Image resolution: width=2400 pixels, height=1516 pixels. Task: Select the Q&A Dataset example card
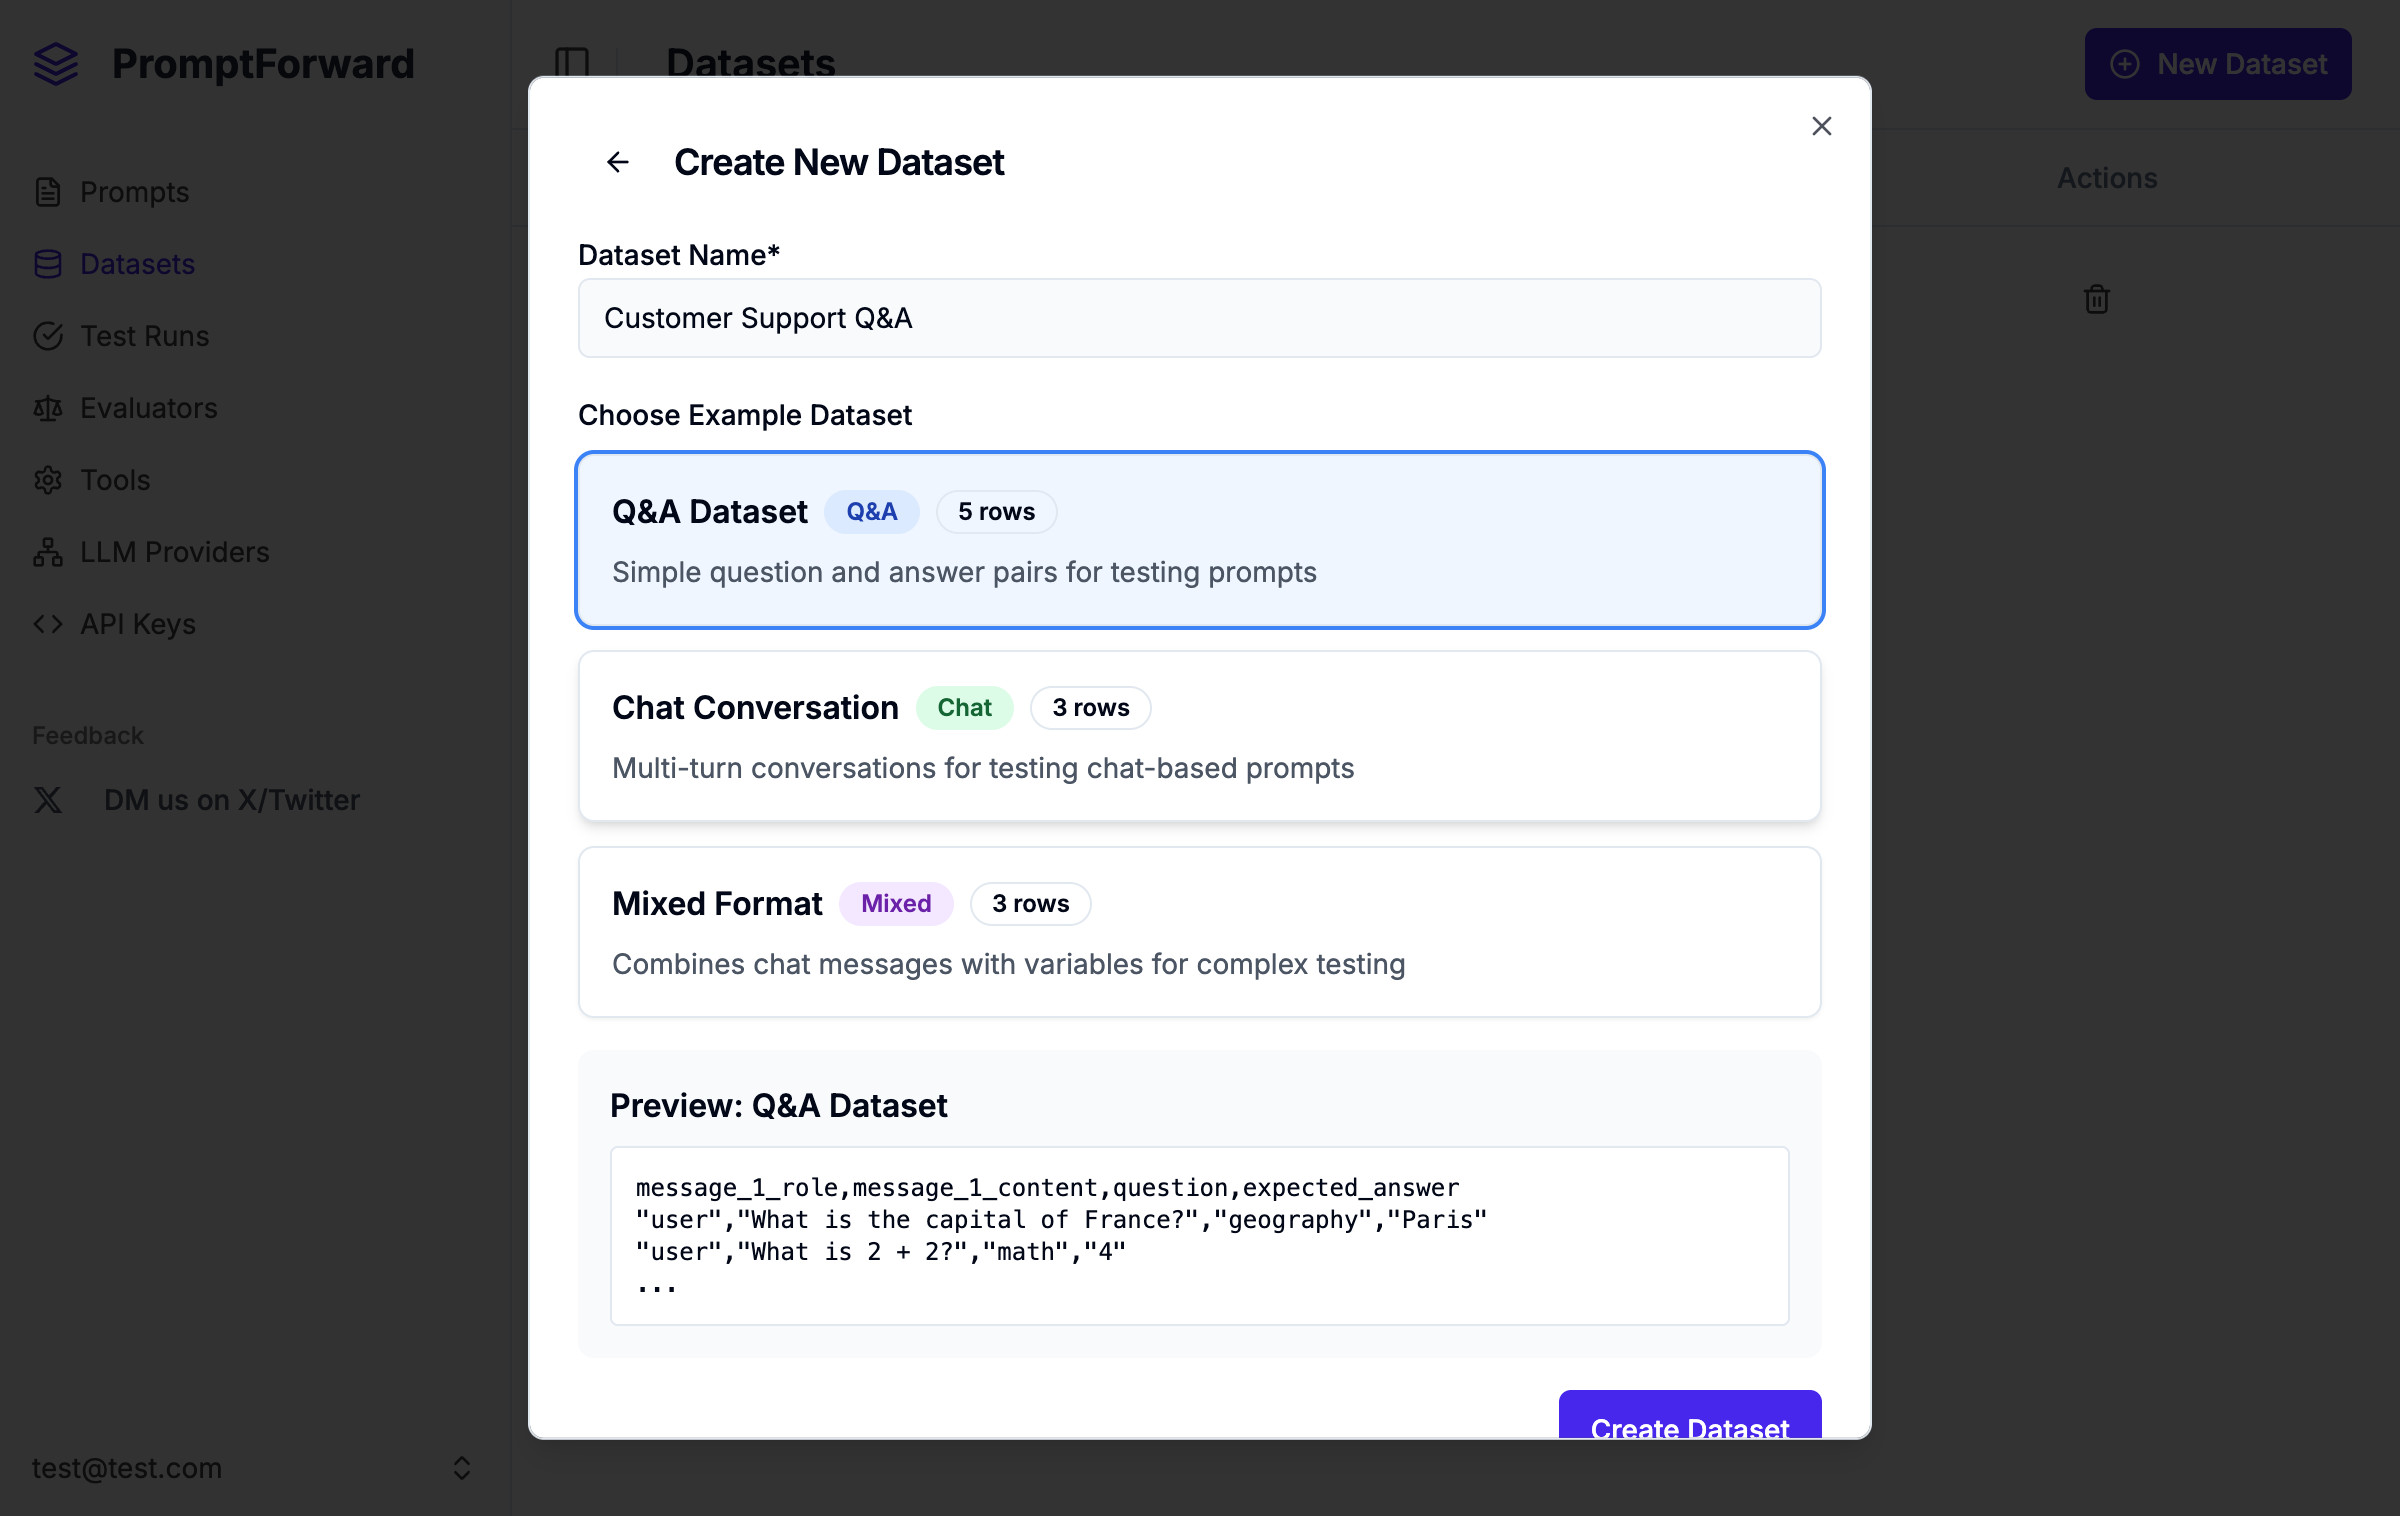pos(1199,540)
